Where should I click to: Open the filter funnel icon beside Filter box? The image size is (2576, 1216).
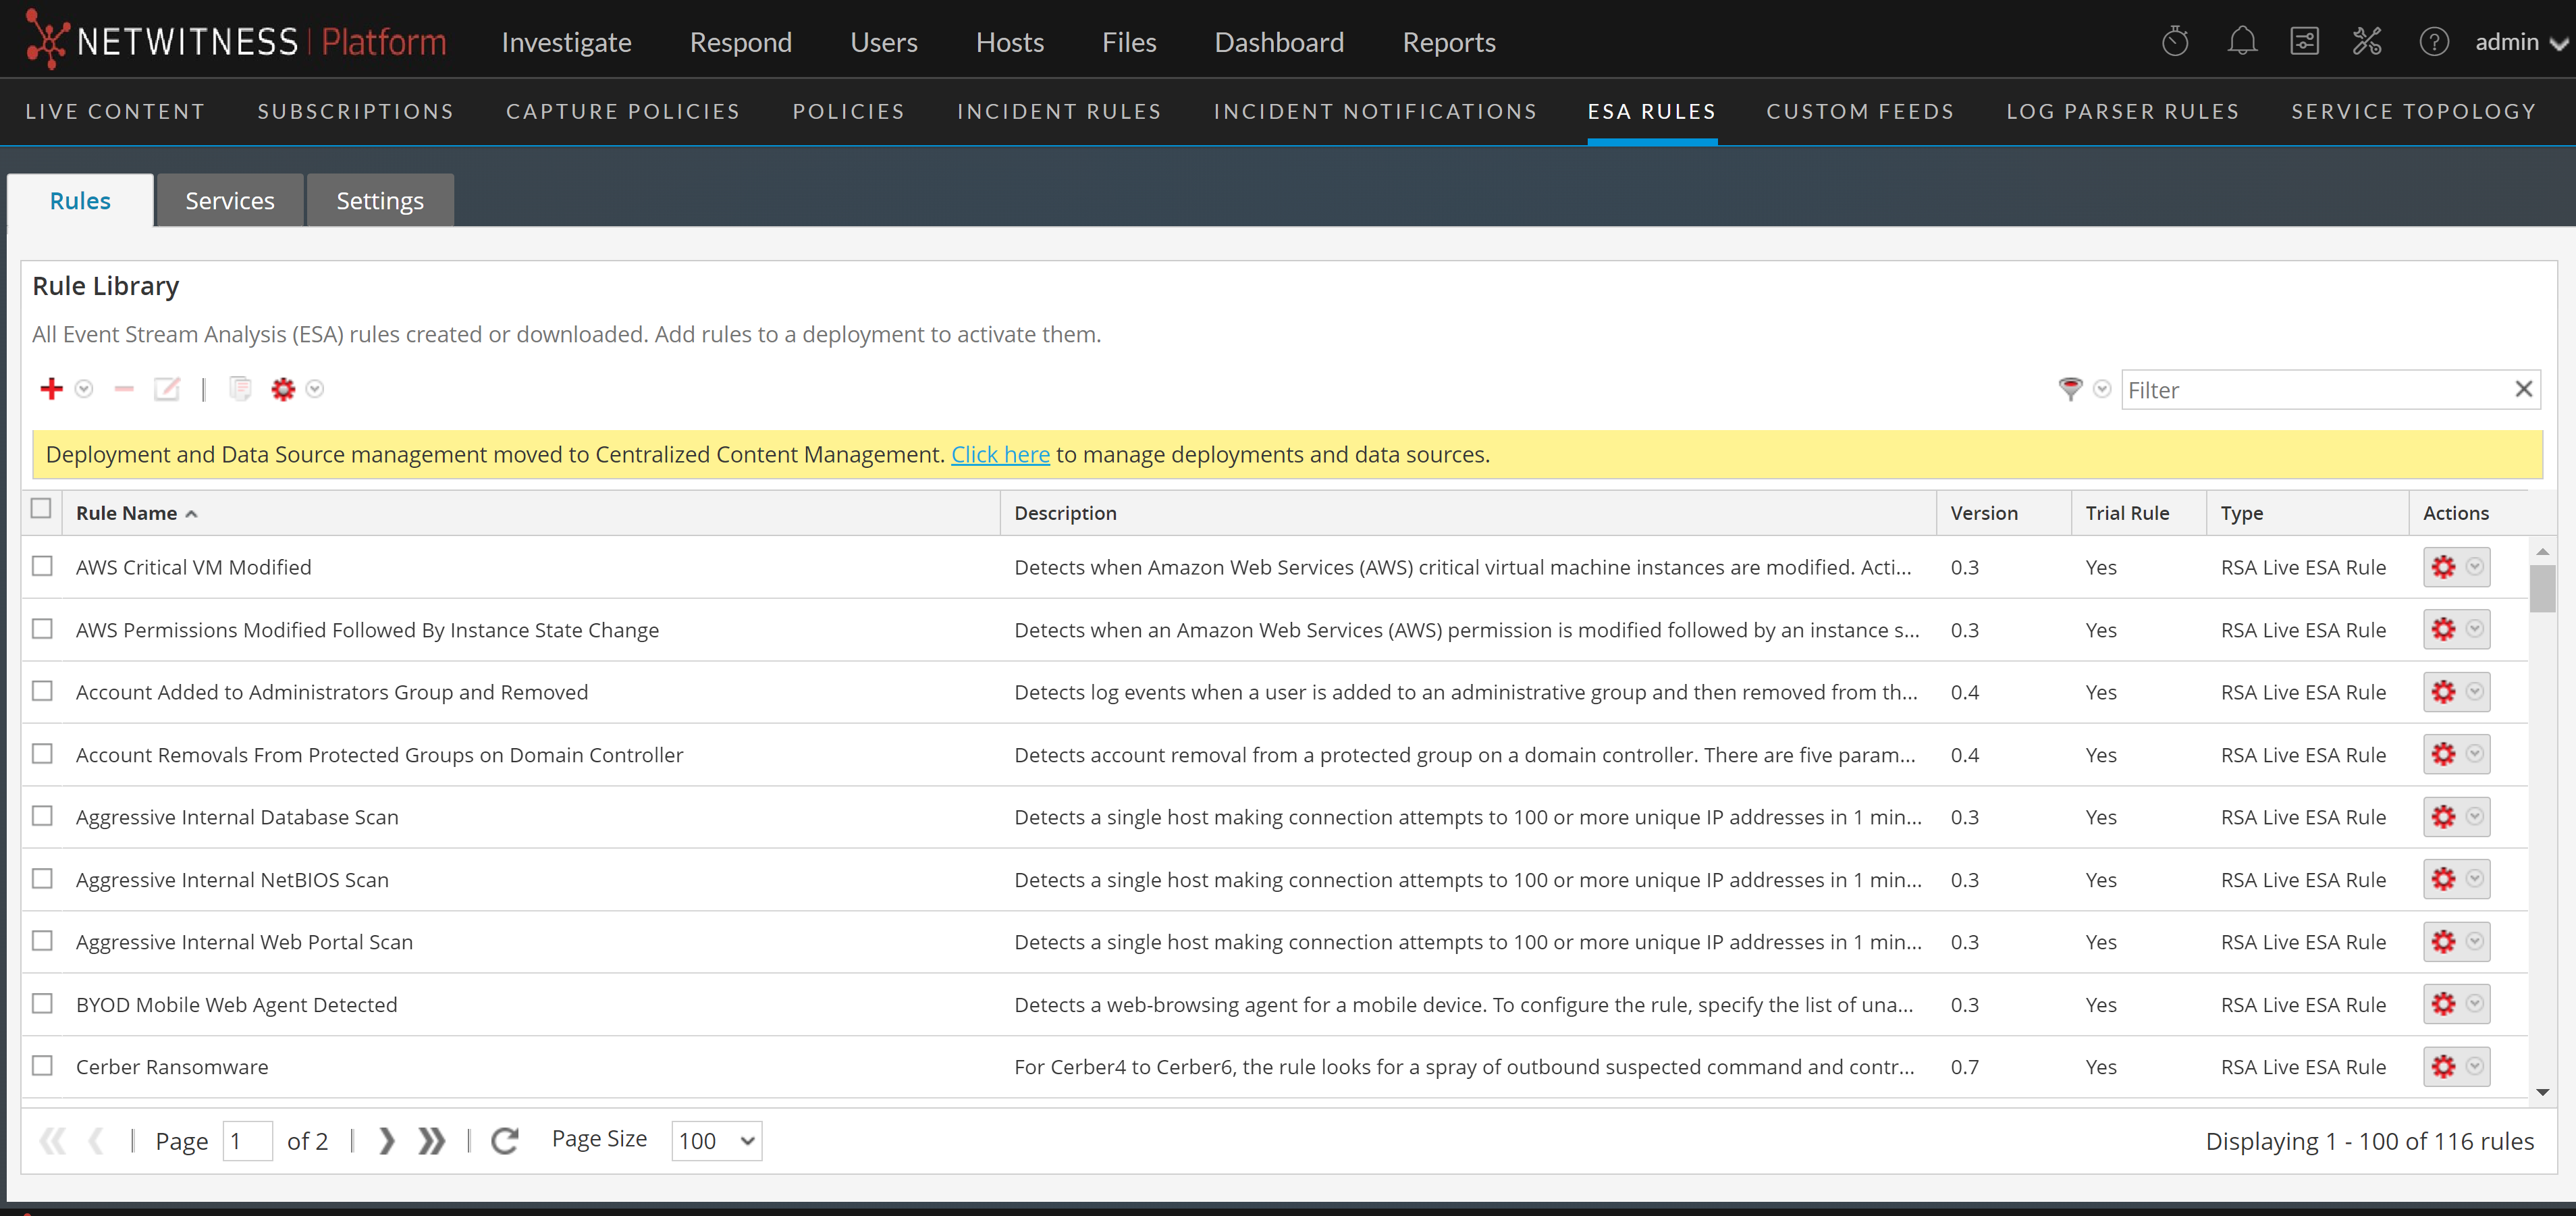click(x=2070, y=389)
